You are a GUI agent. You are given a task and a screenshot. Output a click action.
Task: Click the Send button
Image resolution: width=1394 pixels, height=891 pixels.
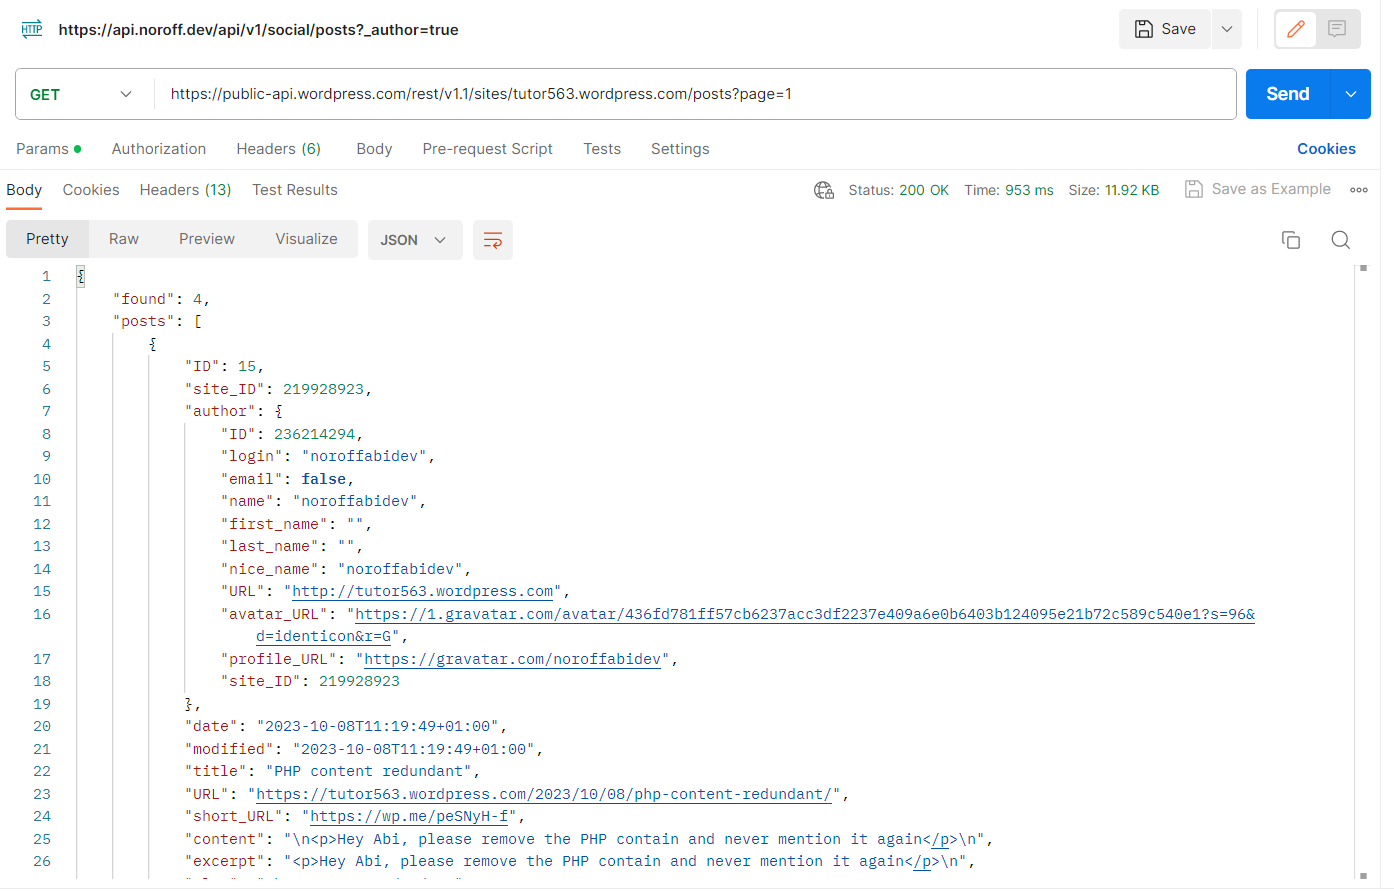coord(1287,94)
